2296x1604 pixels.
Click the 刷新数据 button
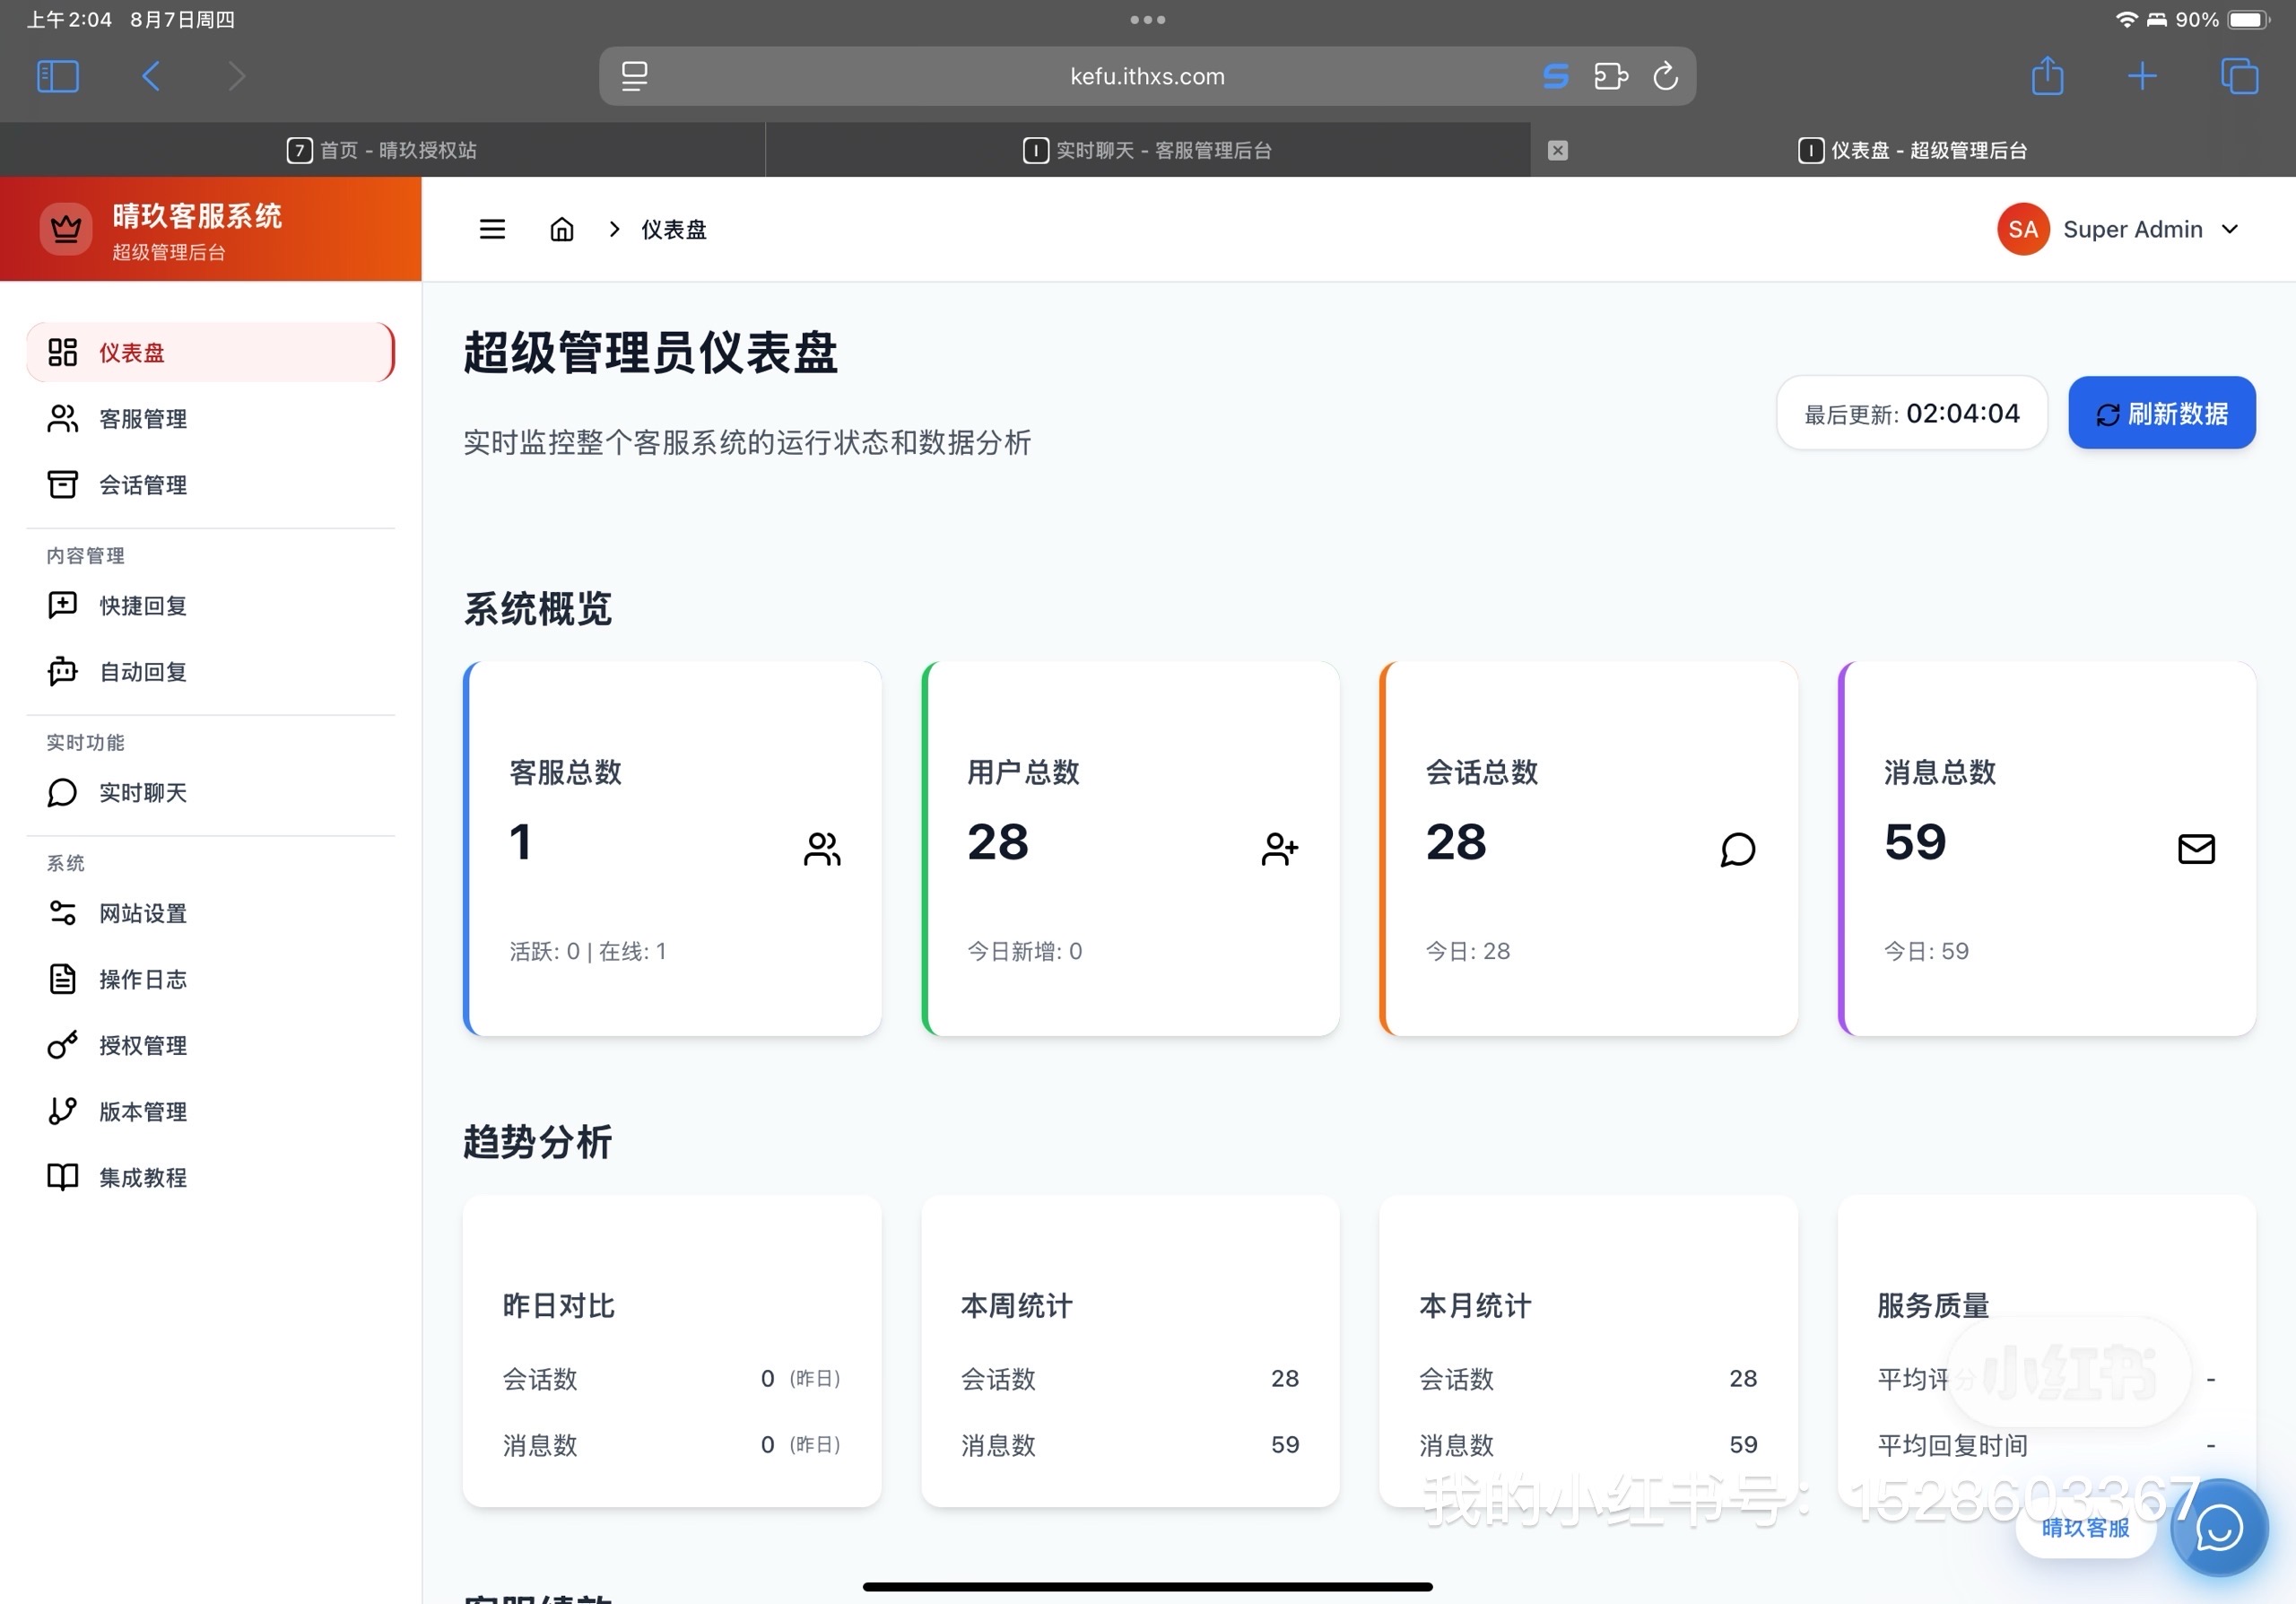[2161, 413]
